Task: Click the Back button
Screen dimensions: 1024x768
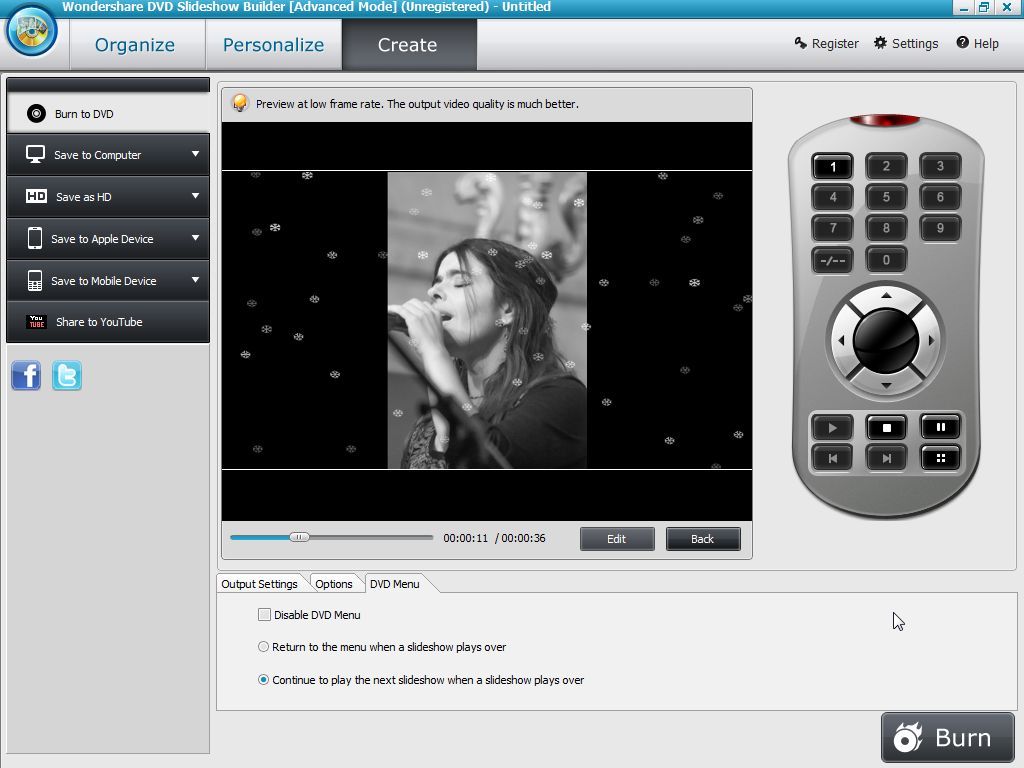Action: (x=703, y=539)
